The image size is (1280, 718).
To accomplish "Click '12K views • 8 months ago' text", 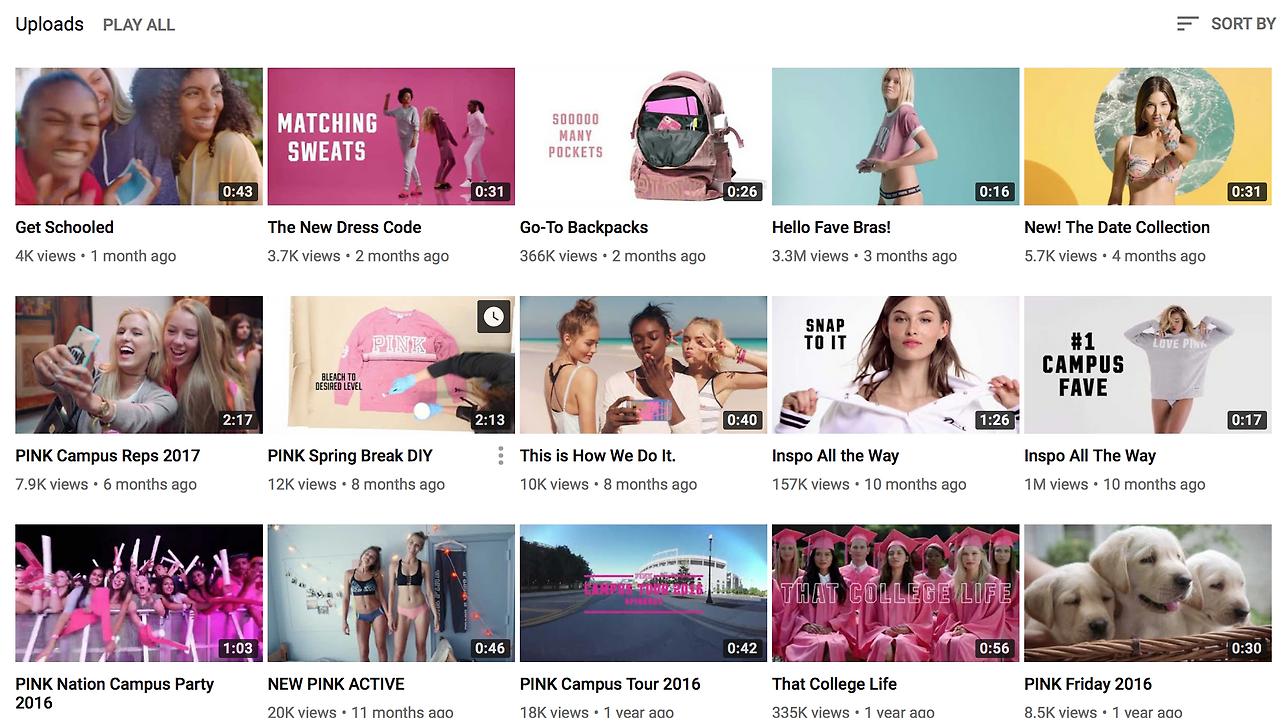I will pyautogui.click(x=356, y=484).
